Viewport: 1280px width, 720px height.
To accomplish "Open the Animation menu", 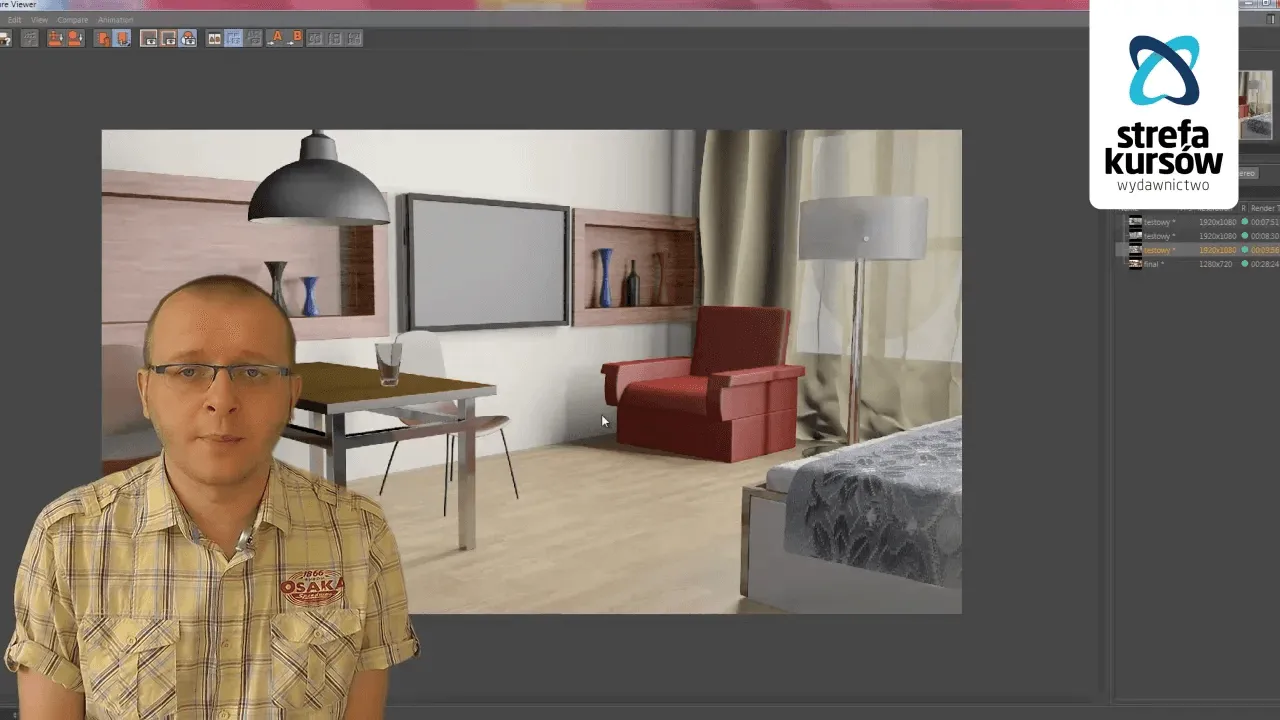I will (x=115, y=20).
